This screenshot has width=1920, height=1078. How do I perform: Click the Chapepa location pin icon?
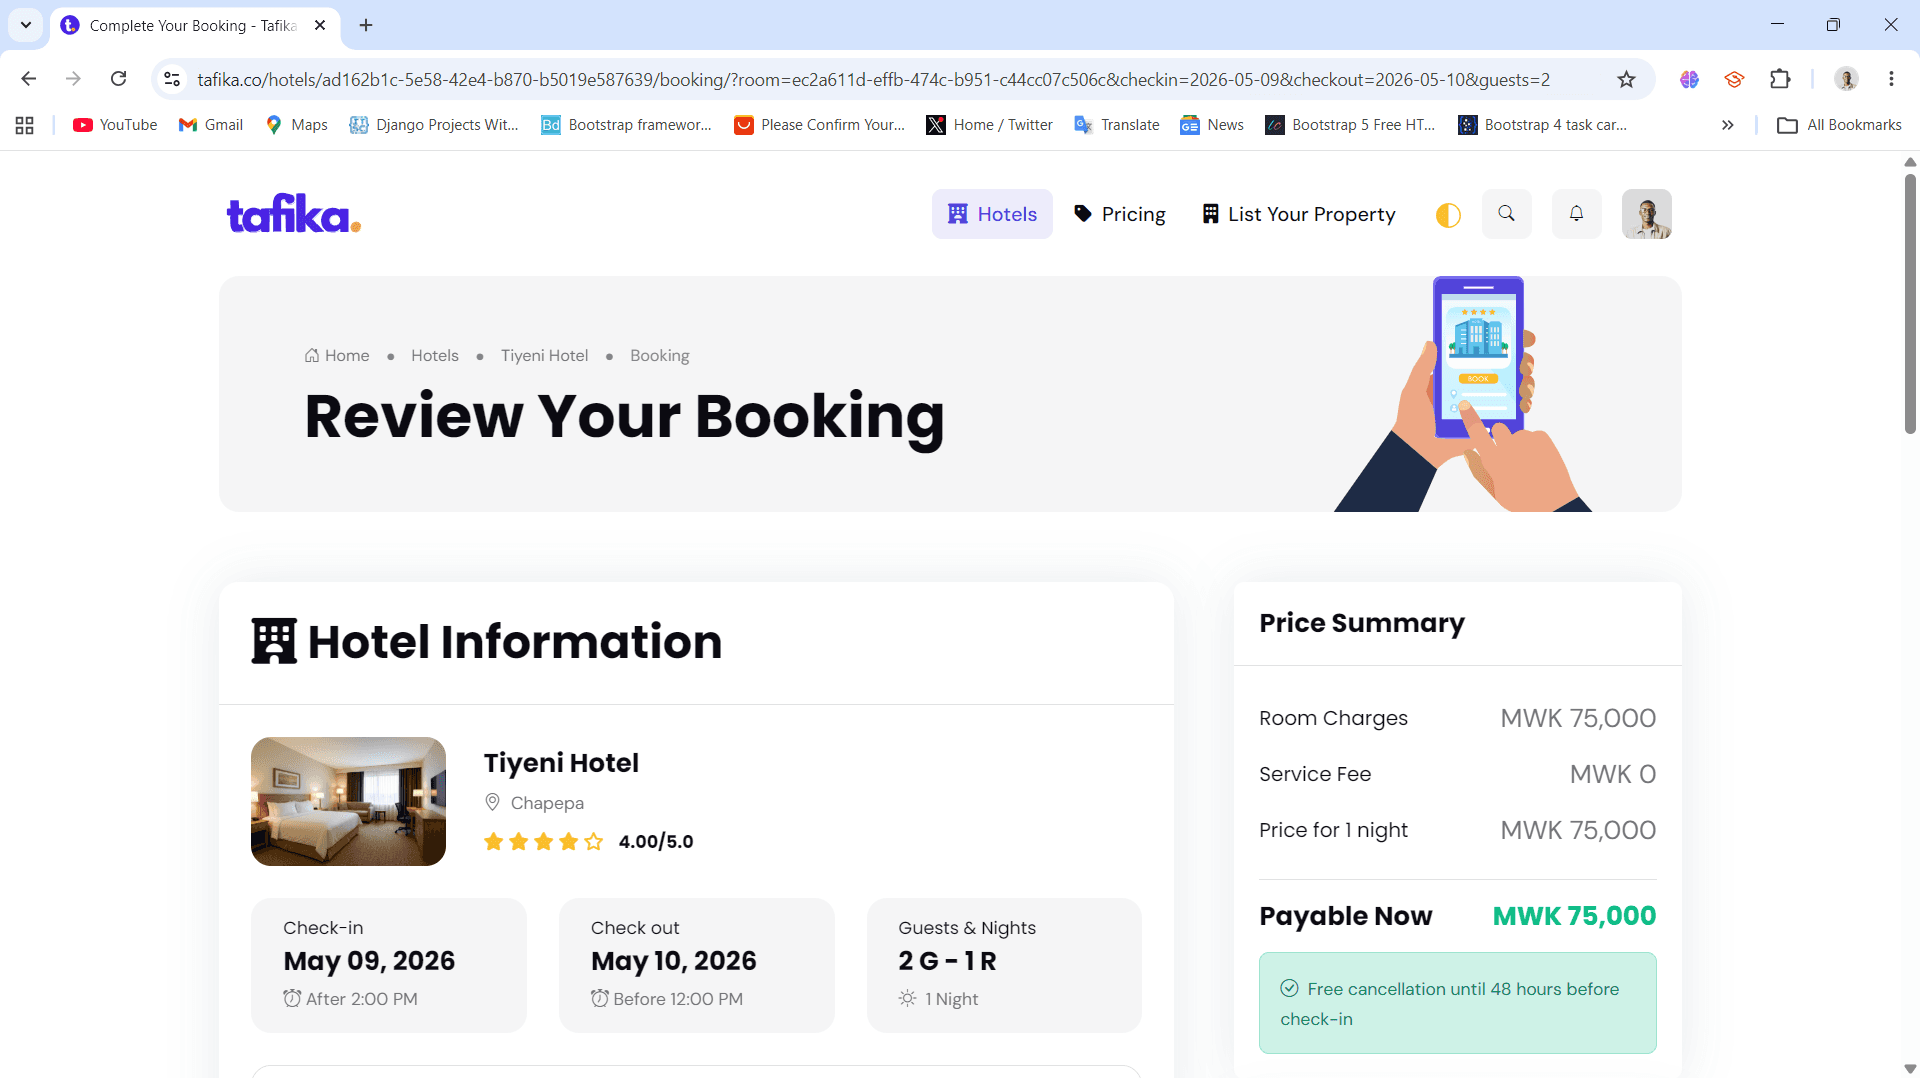pos(492,803)
